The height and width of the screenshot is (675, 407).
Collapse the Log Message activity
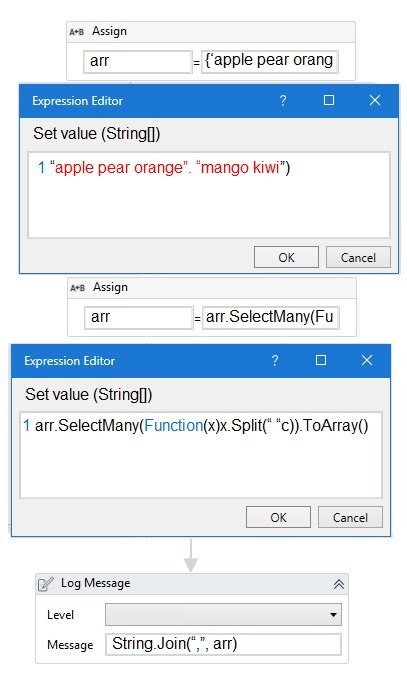(339, 584)
